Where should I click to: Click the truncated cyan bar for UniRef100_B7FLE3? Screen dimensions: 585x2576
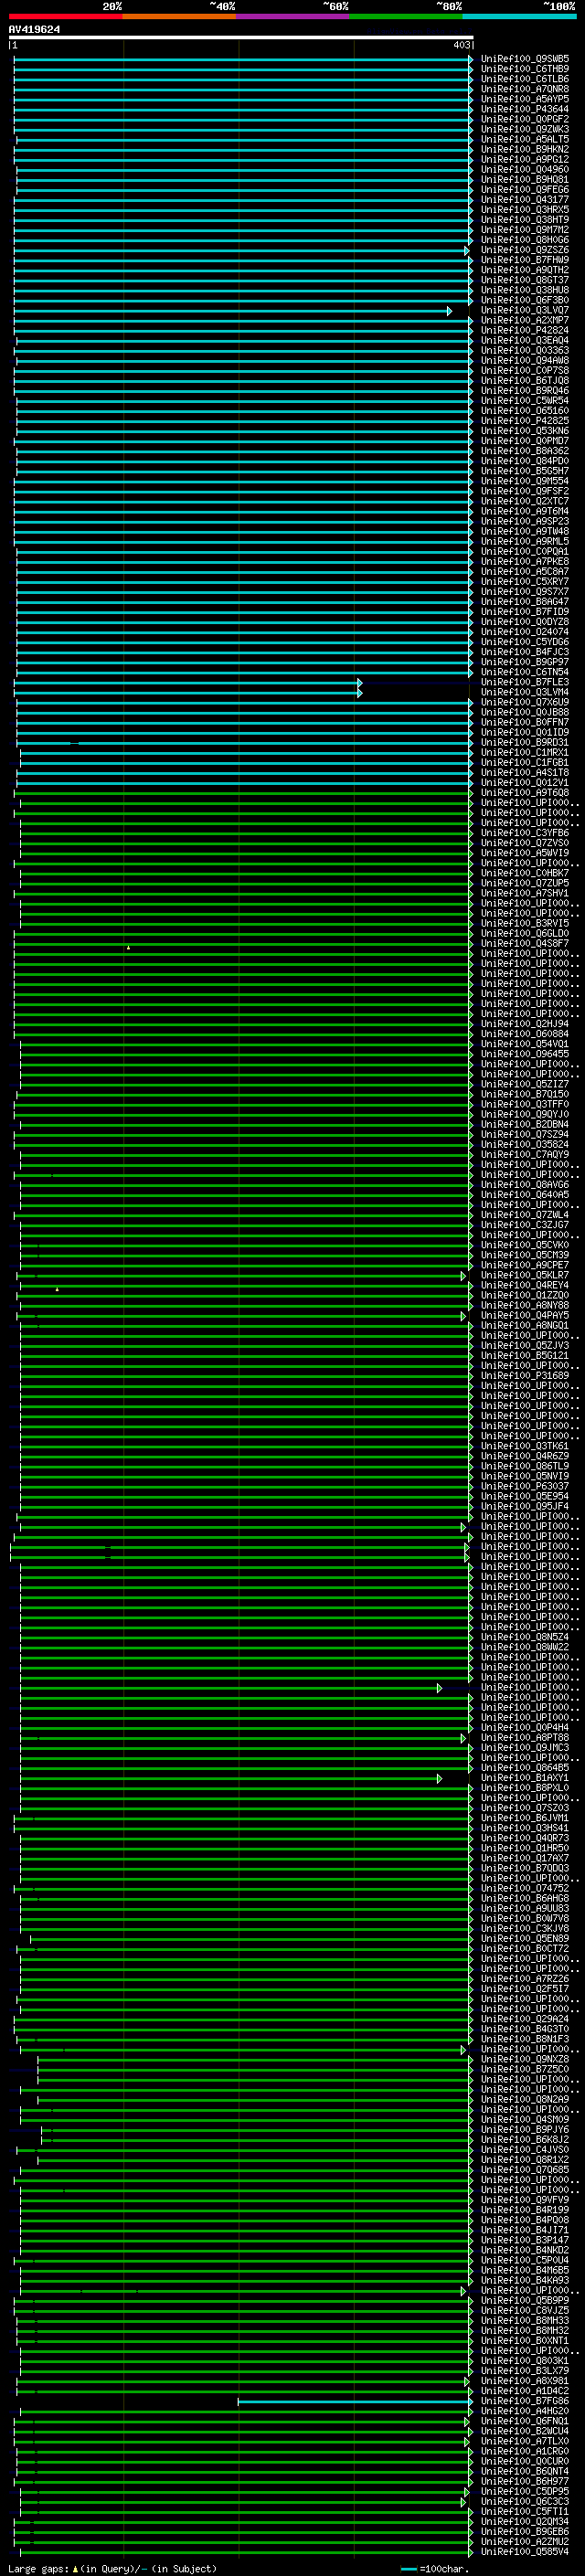coord(187,683)
